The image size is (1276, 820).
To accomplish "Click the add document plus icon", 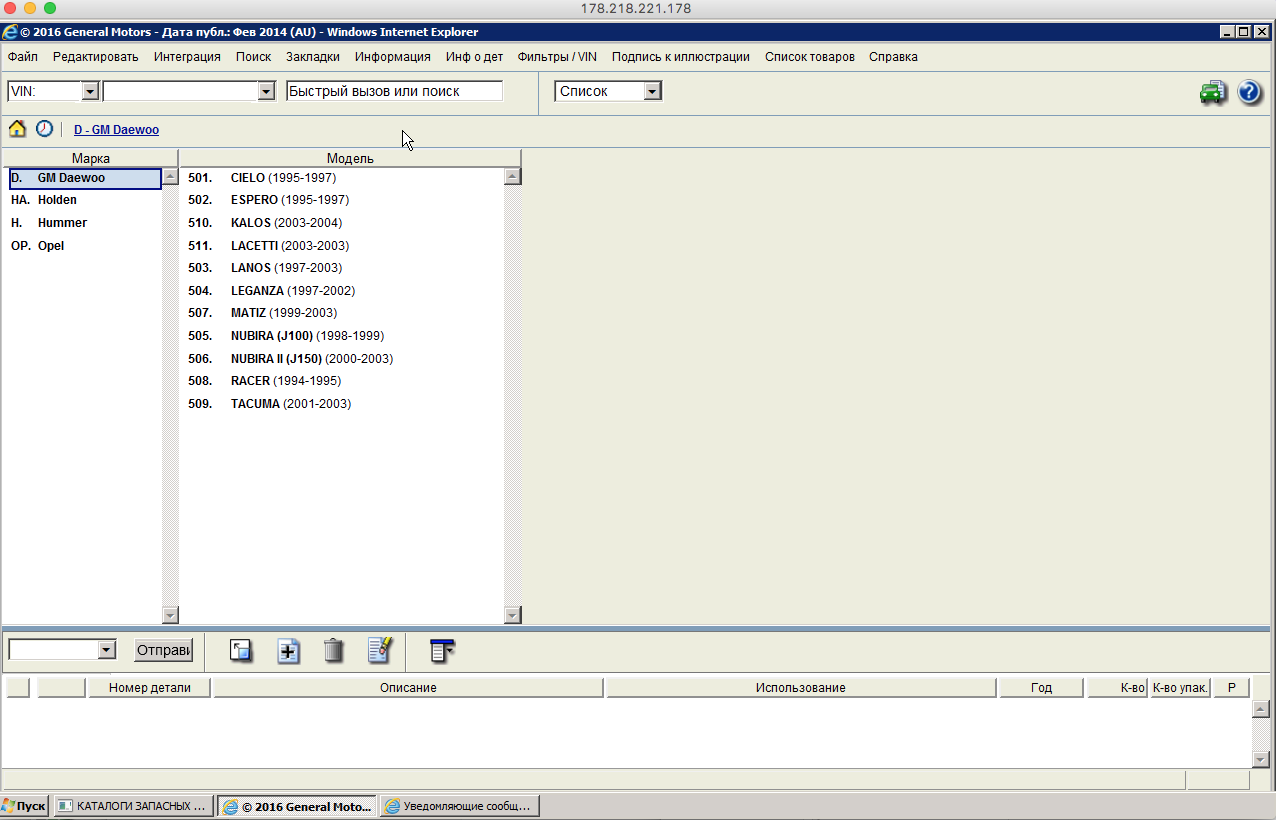I will point(288,651).
